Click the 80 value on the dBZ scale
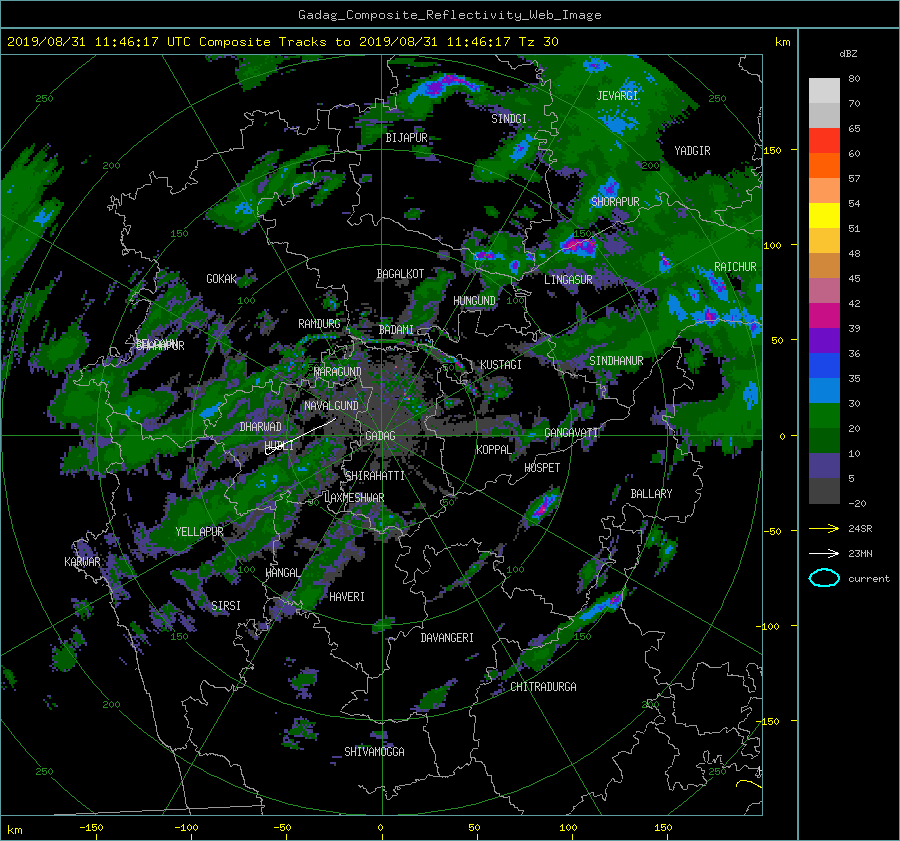Image resolution: width=900 pixels, height=841 pixels. click(x=854, y=79)
